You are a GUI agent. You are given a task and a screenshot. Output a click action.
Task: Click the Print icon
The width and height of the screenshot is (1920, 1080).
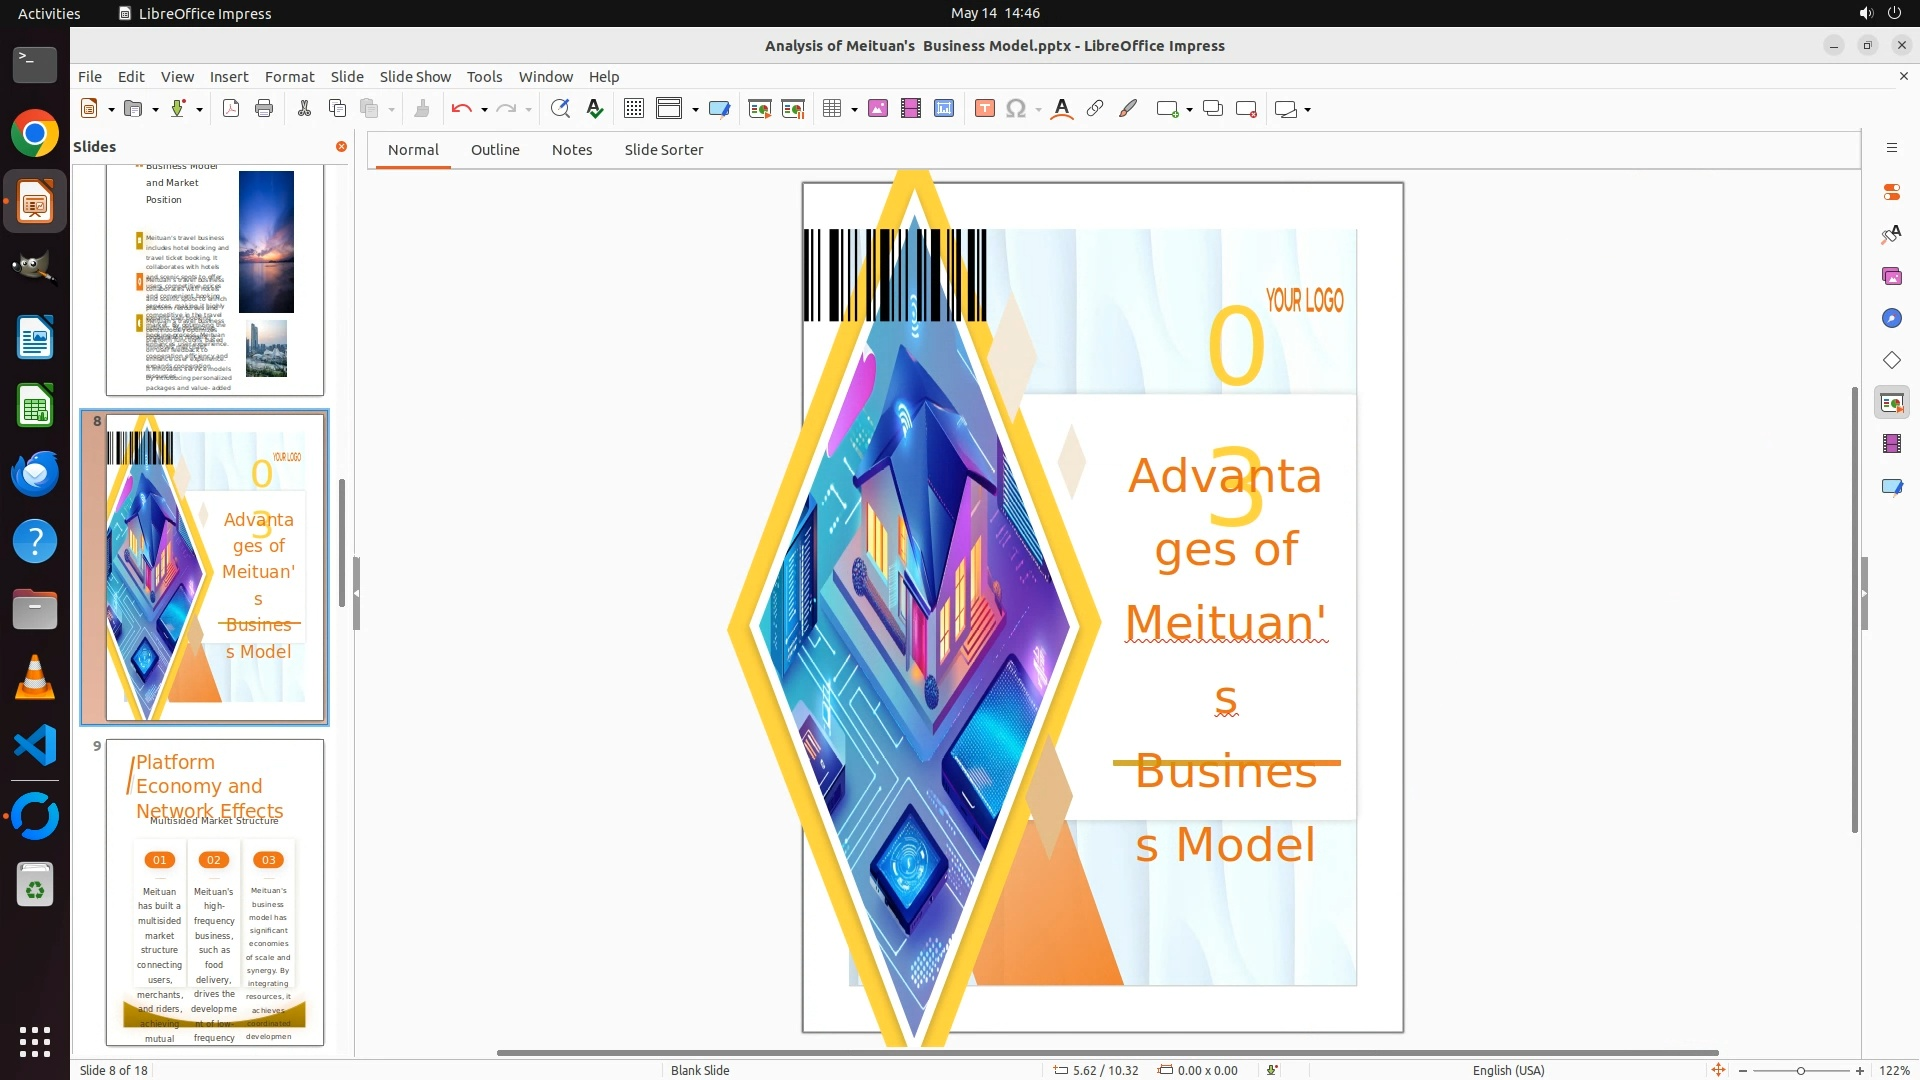coord(264,109)
